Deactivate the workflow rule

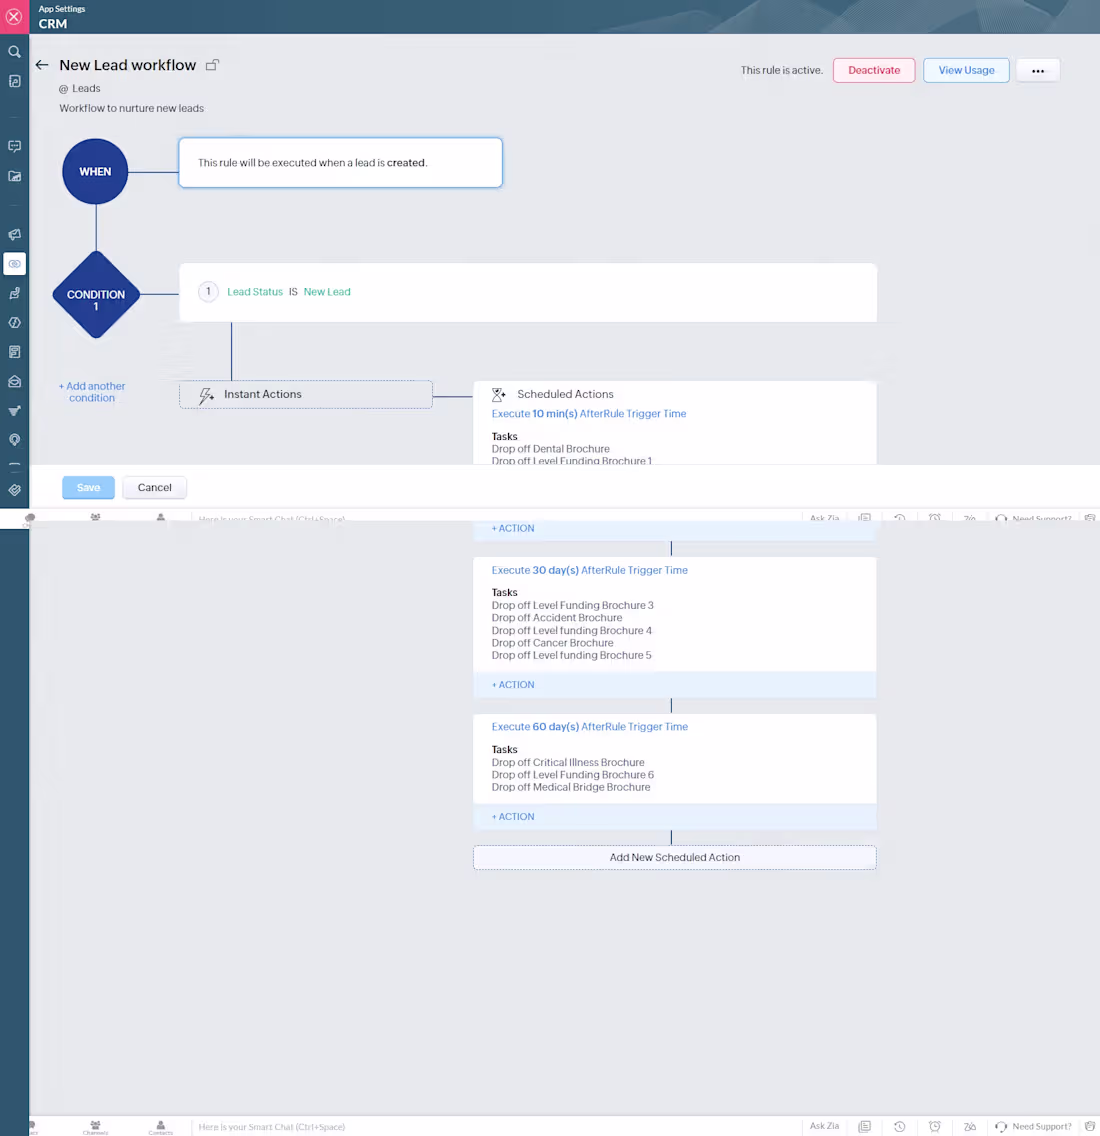[874, 70]
